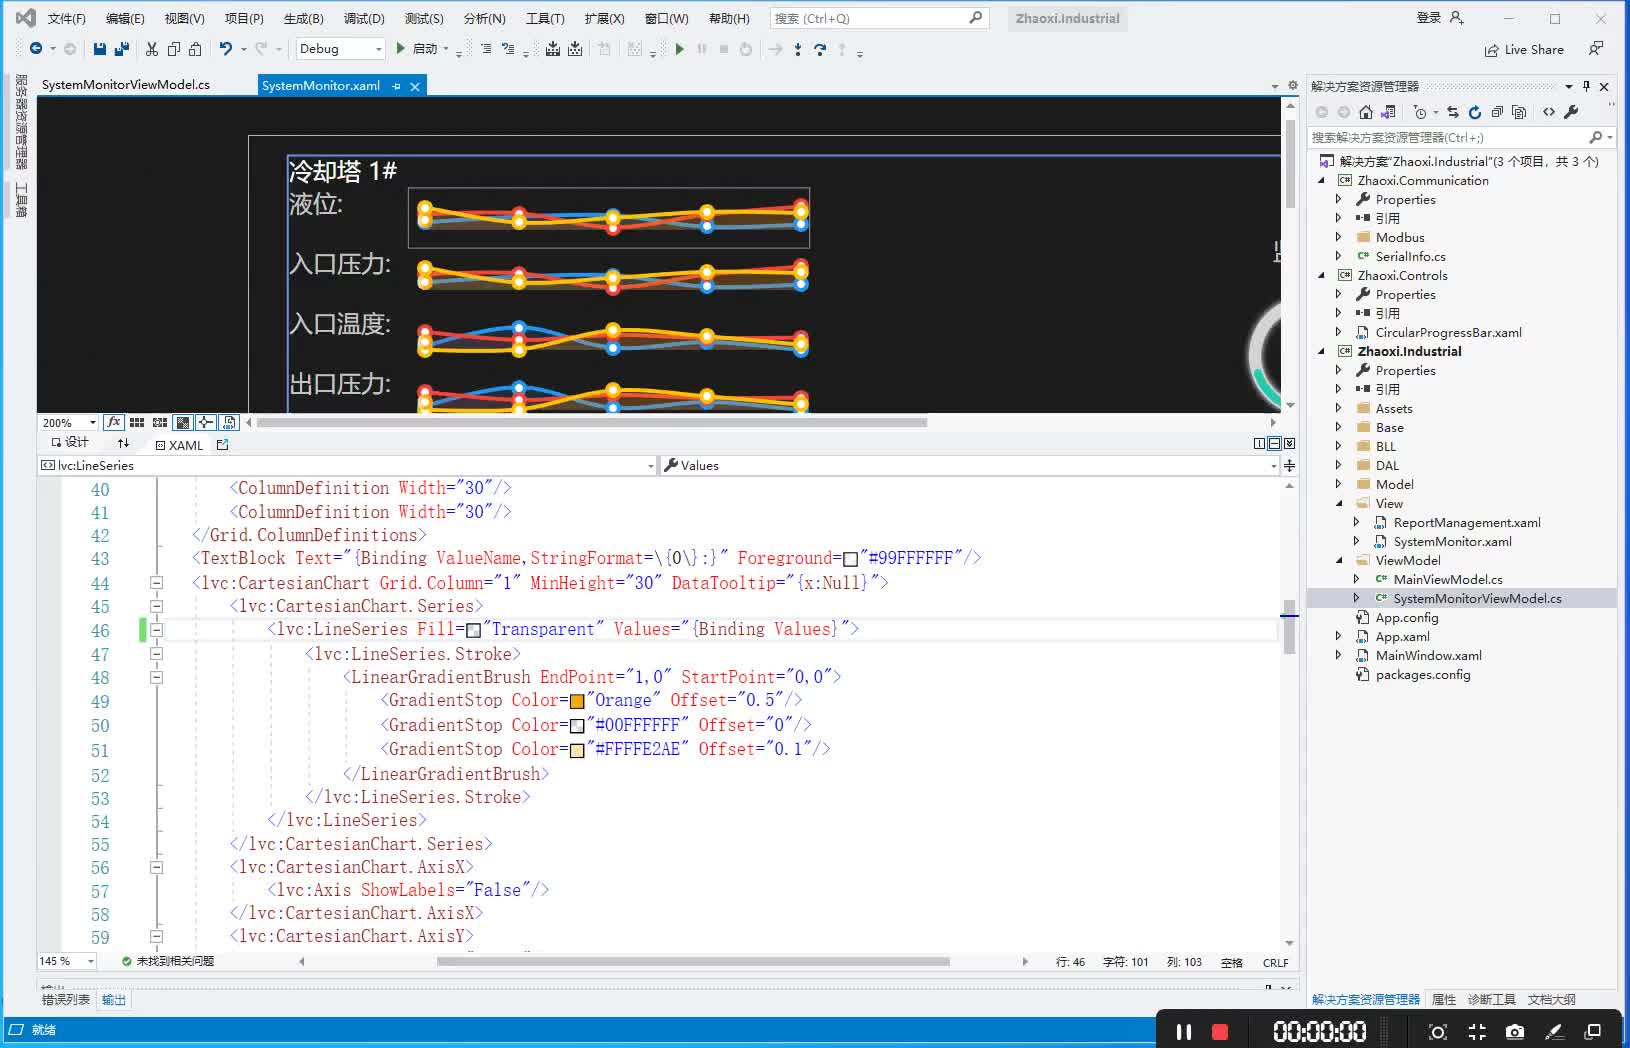Swap the design and XAML panes
1630x1048 pixels.
click(123, 443)
